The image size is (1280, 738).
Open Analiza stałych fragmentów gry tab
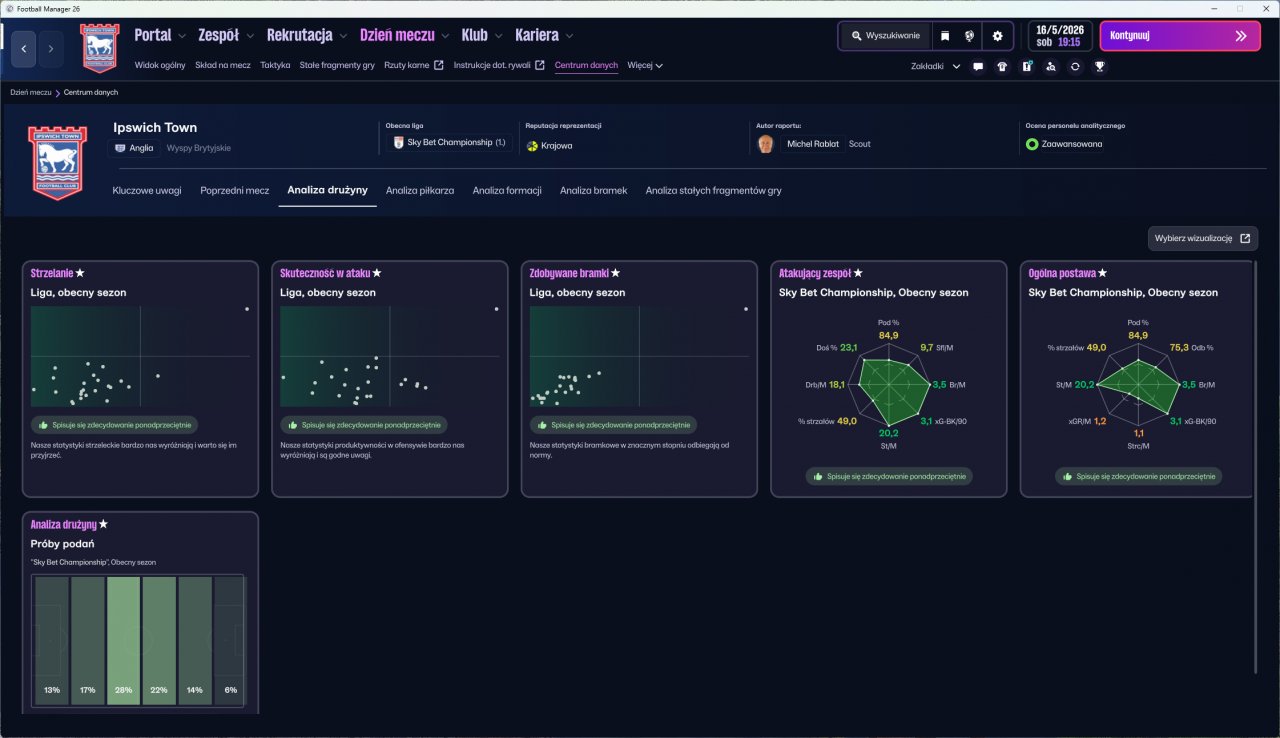point(714,190)
